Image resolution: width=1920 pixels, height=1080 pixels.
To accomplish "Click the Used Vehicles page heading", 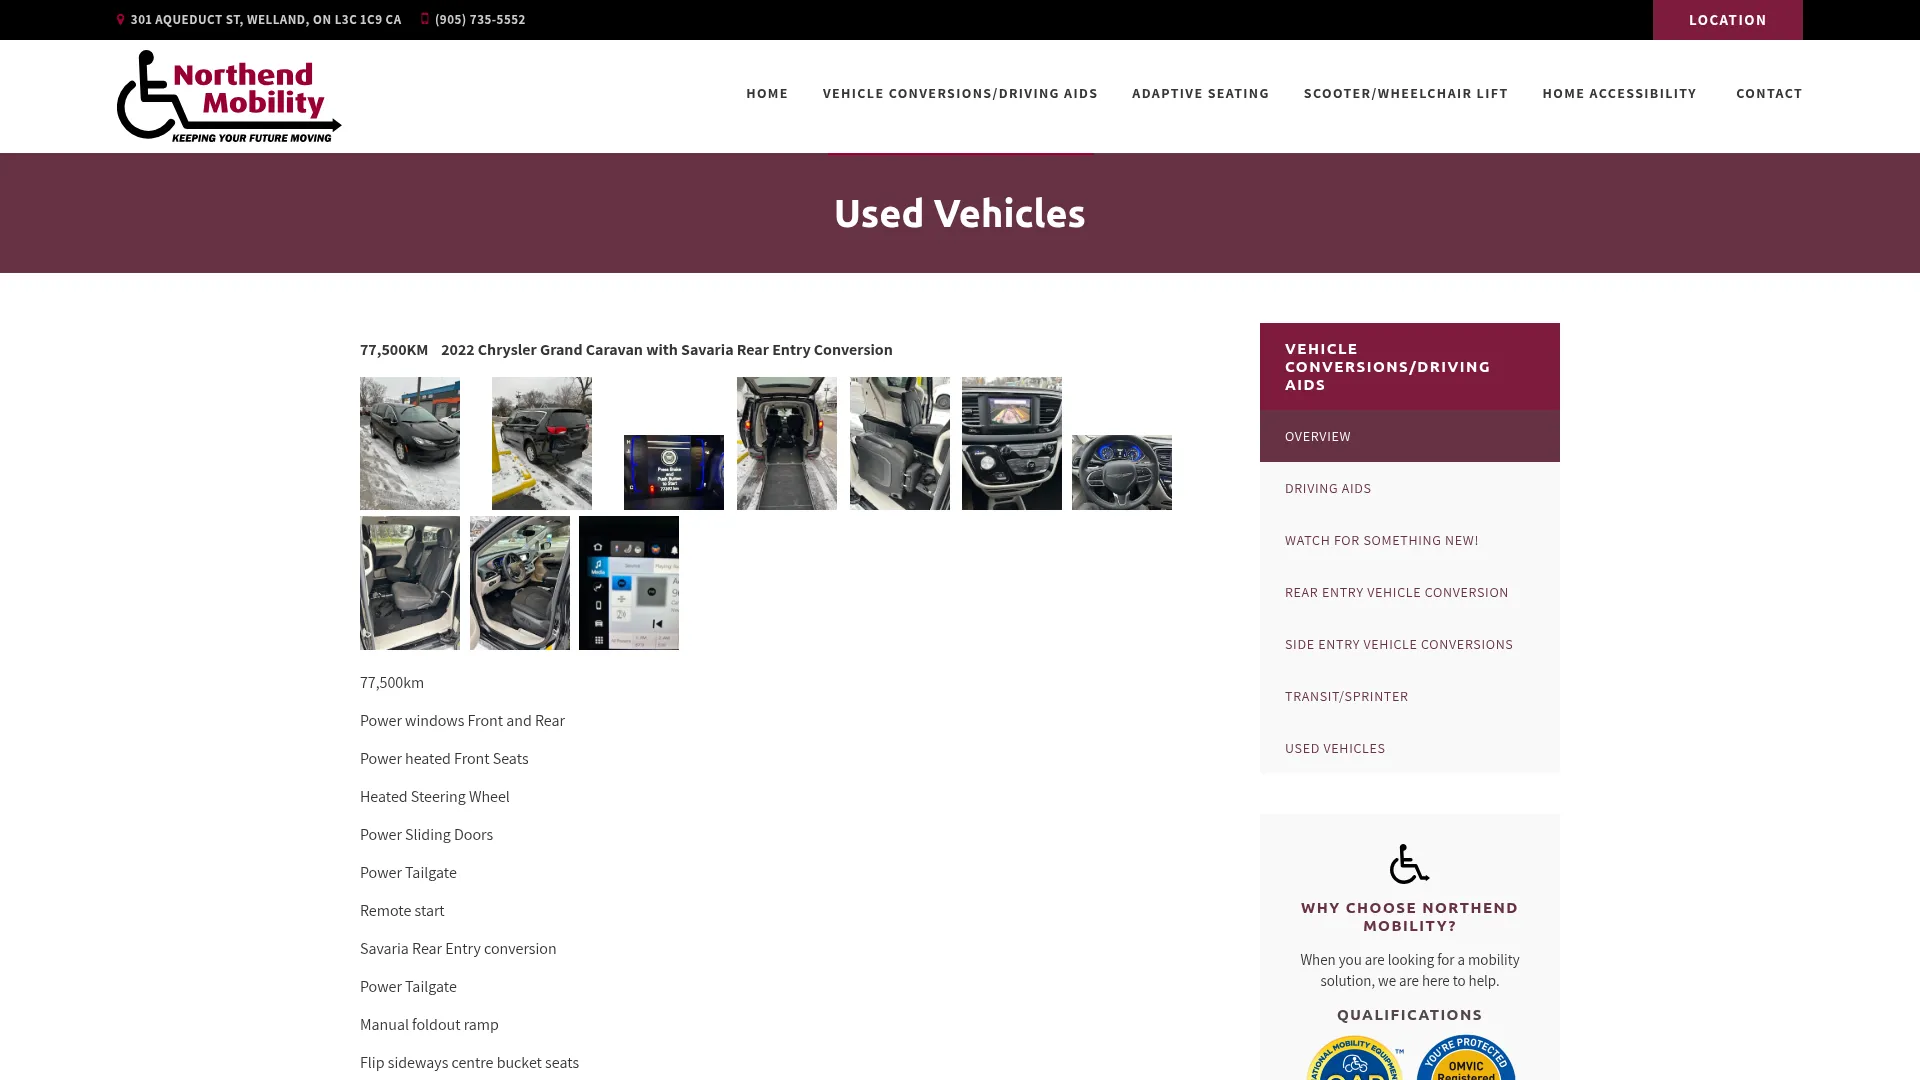I will coord(960,213).
